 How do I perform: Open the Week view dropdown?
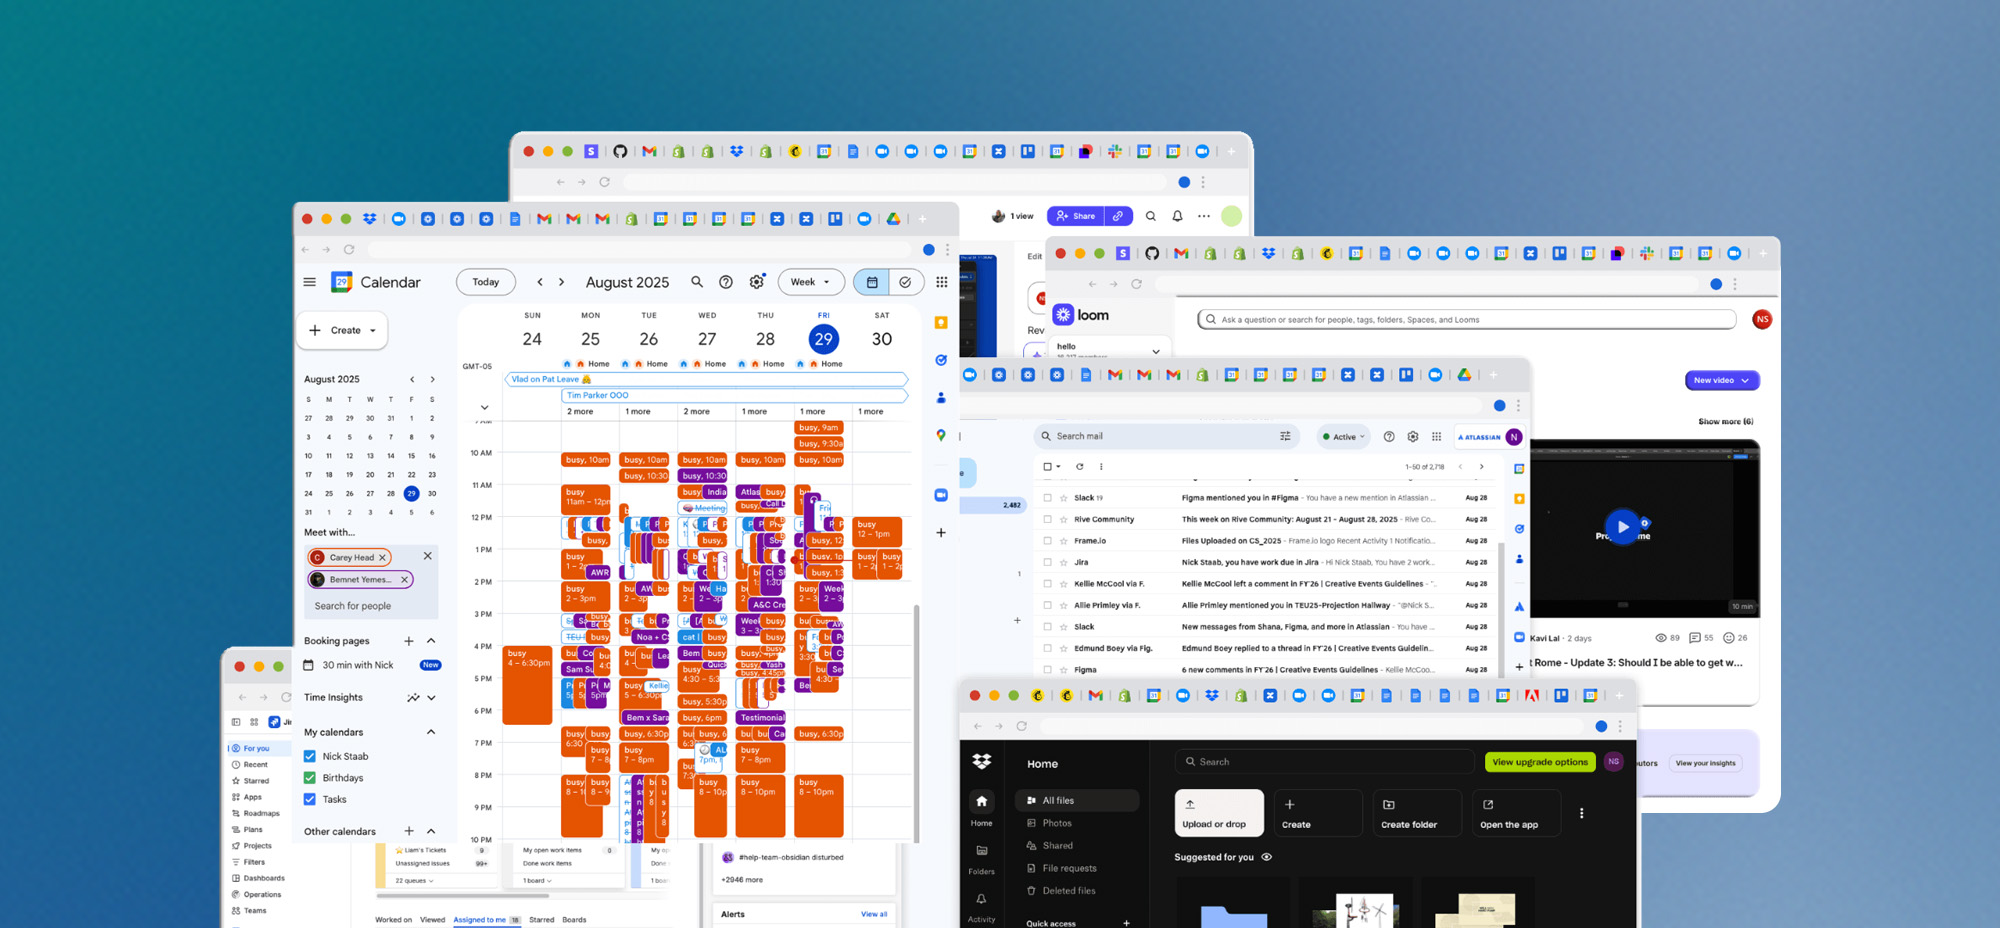click(x=811, y=282)
